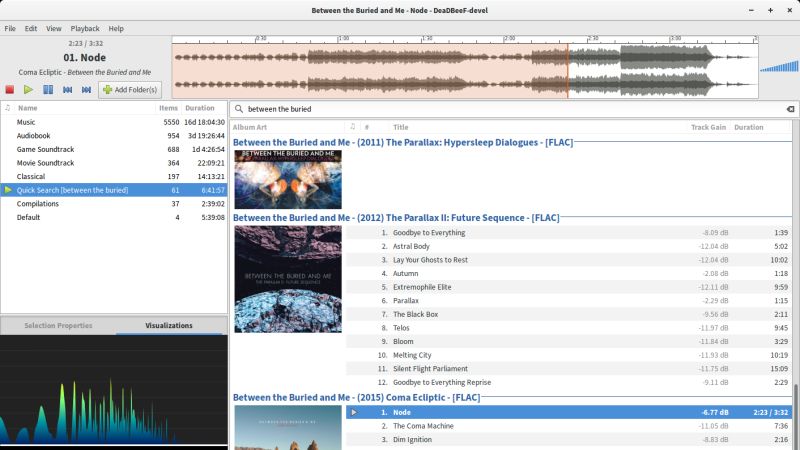
Task: Click the Hypersleep Dialogues album cover
Action: [288, 179]
